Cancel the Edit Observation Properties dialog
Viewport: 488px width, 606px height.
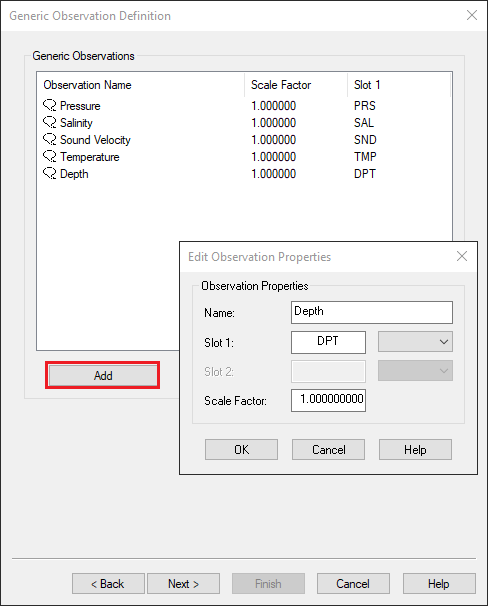(328, 449)
